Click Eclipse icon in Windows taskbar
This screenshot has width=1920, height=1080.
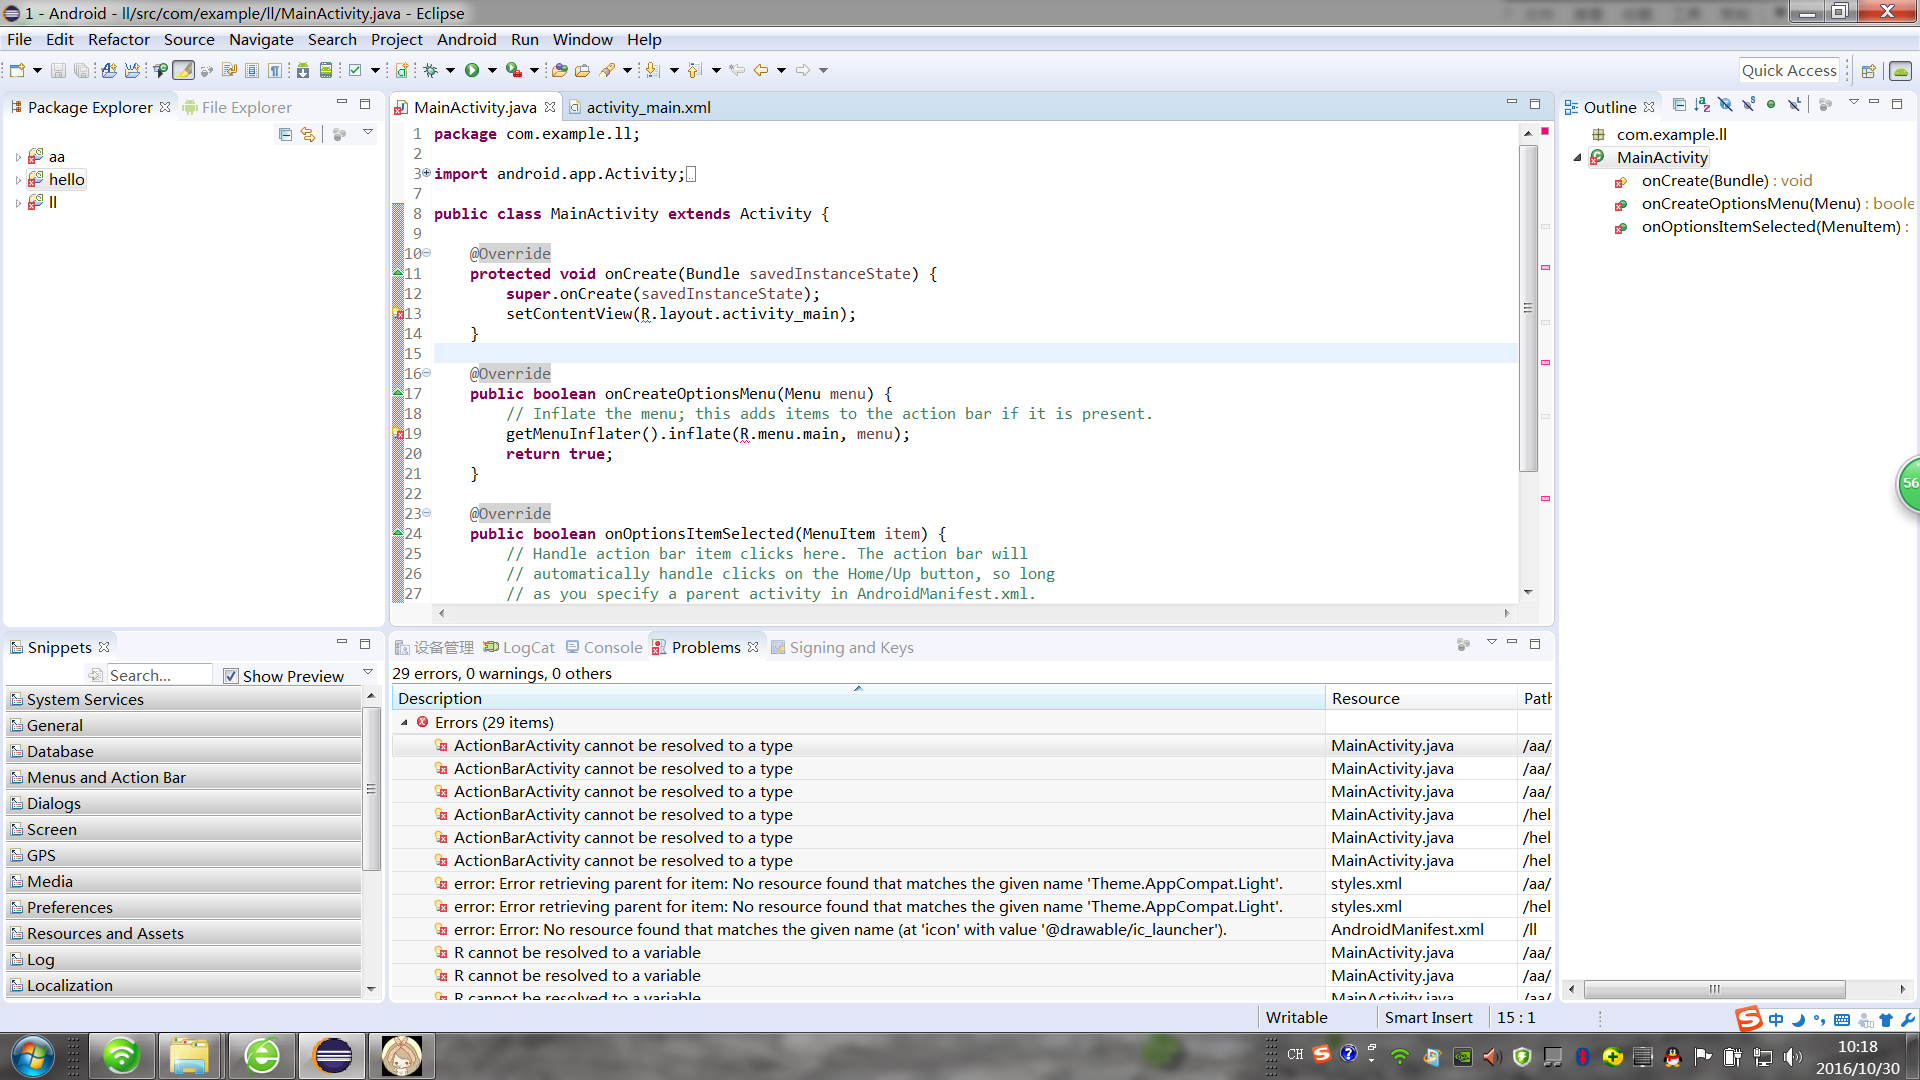(x=332, y=1056)
